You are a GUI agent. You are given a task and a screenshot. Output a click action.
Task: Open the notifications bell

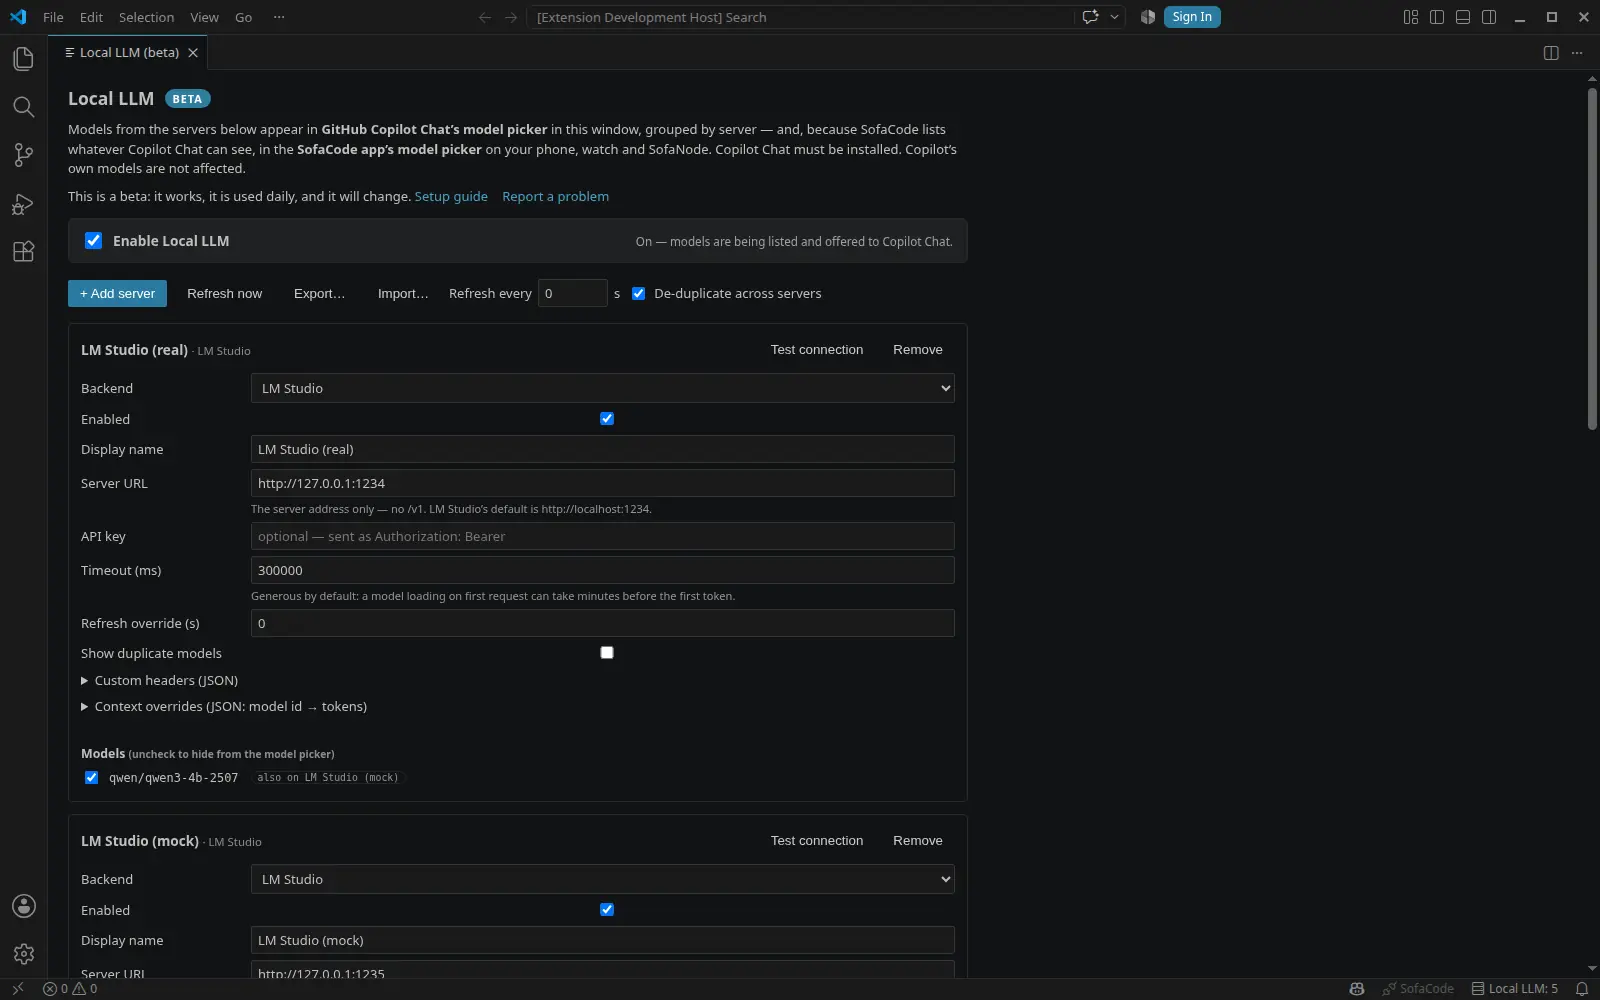pos(1582,989)
